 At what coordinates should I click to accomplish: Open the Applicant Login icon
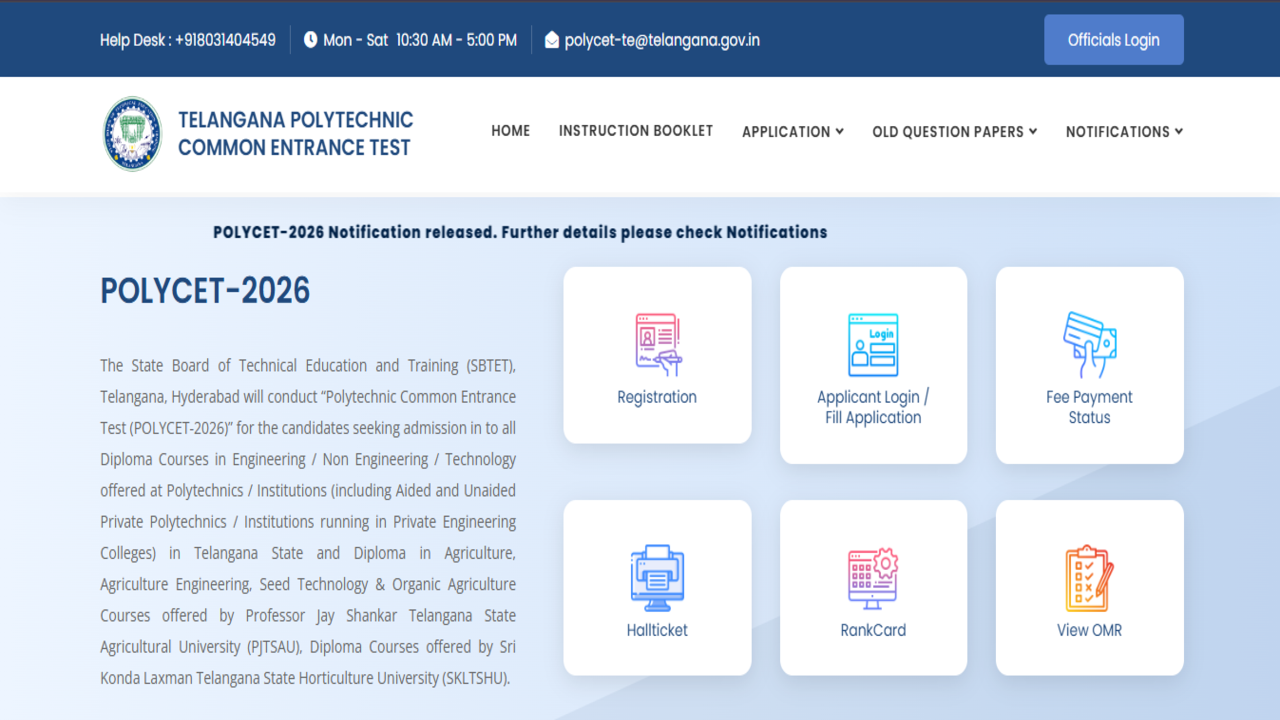tap(873, 344)
